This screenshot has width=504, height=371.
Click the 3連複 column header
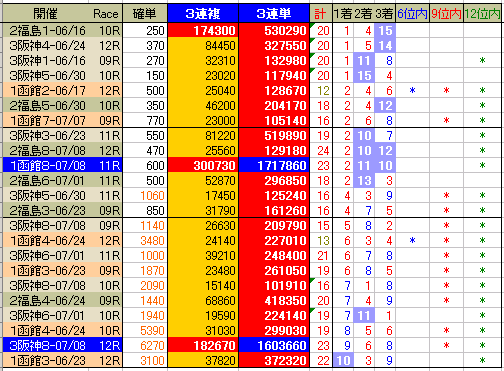point(203,14)
